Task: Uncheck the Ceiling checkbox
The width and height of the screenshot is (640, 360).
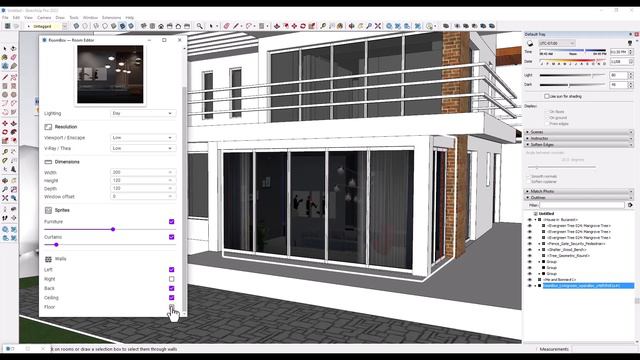Action: [171, 298]
